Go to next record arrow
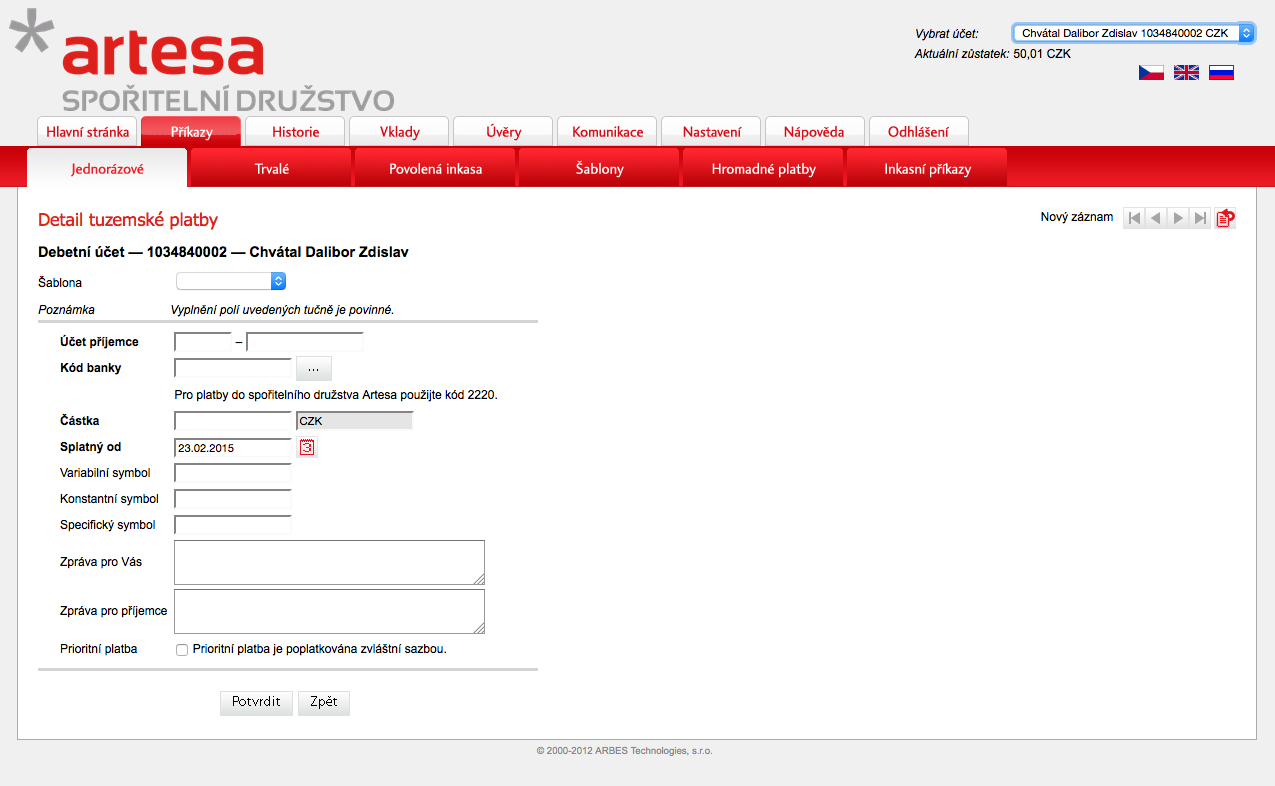Image resolution: width=1275 pixels, height=786 pixels. pos(1178,218)
